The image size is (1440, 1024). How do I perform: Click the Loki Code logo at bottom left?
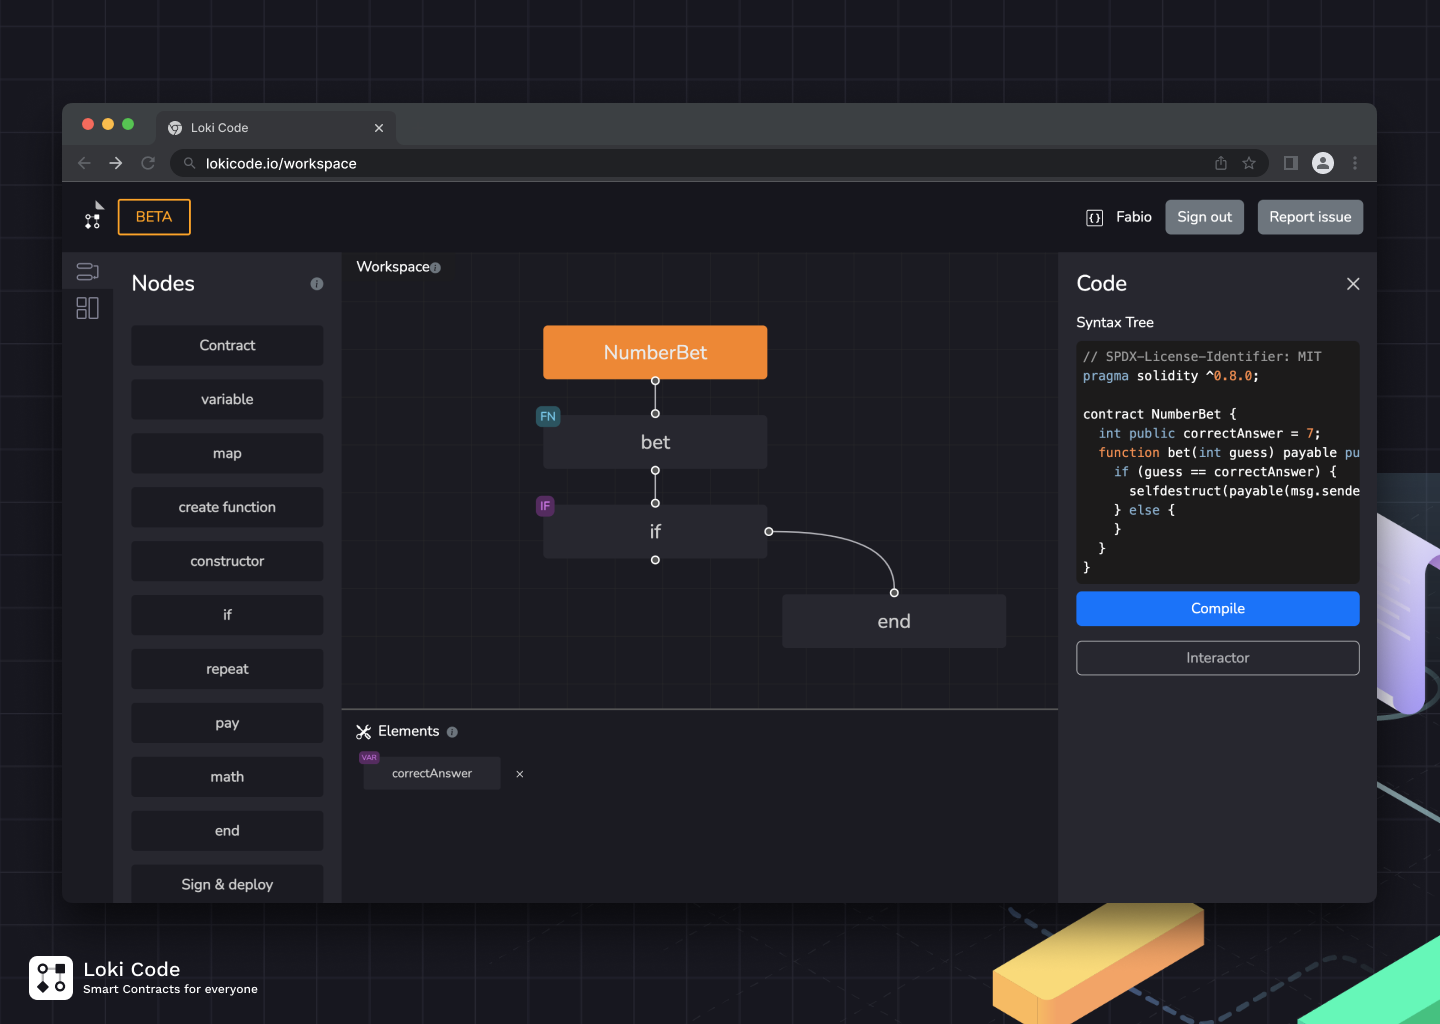(x=51, y=978)
